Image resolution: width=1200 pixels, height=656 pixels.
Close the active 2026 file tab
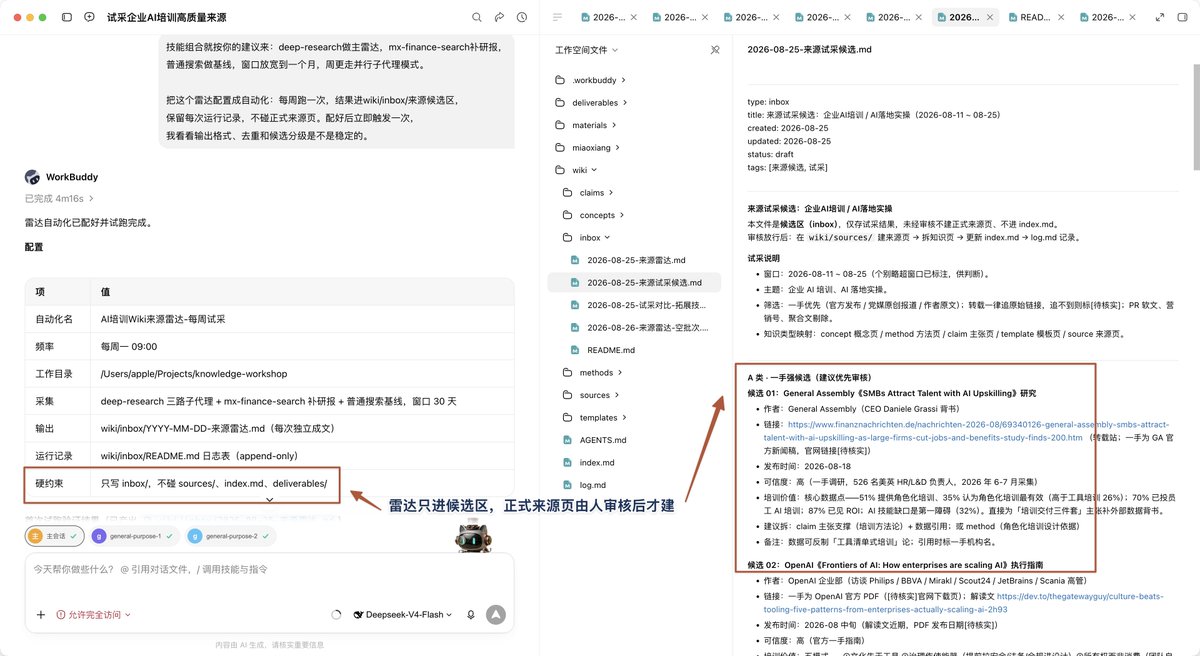tap(991, 17)
